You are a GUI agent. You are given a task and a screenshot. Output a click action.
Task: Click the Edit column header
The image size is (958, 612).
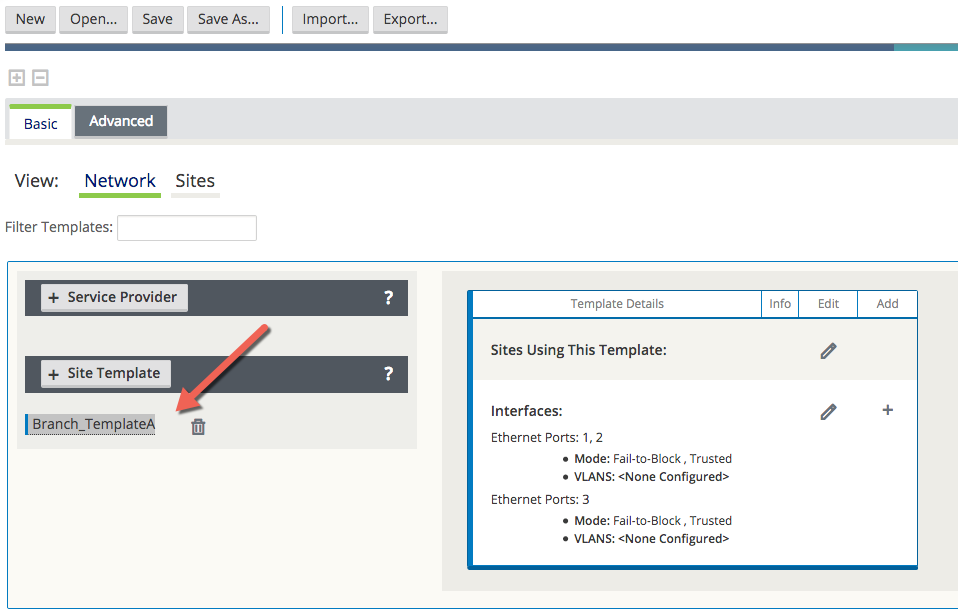pos(828,304)
